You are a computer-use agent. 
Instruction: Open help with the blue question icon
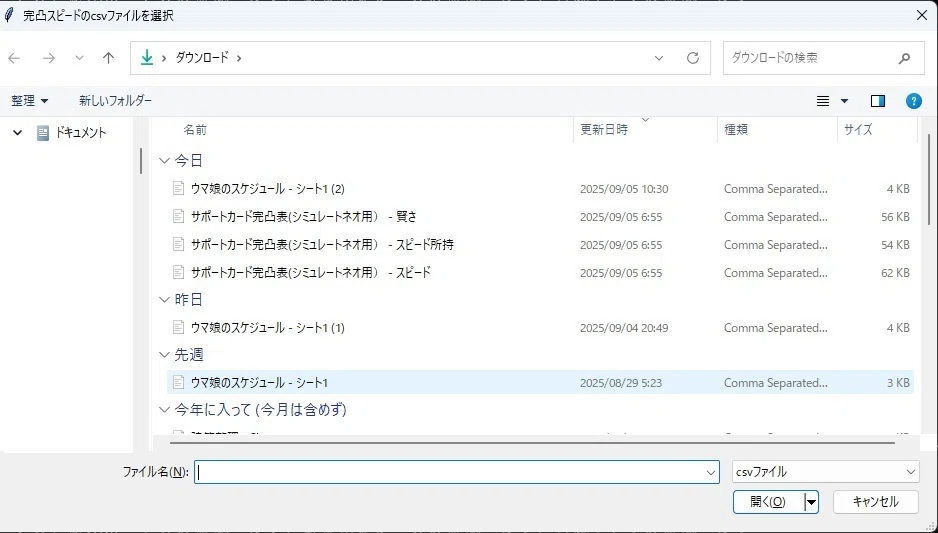tap(913, 101)
